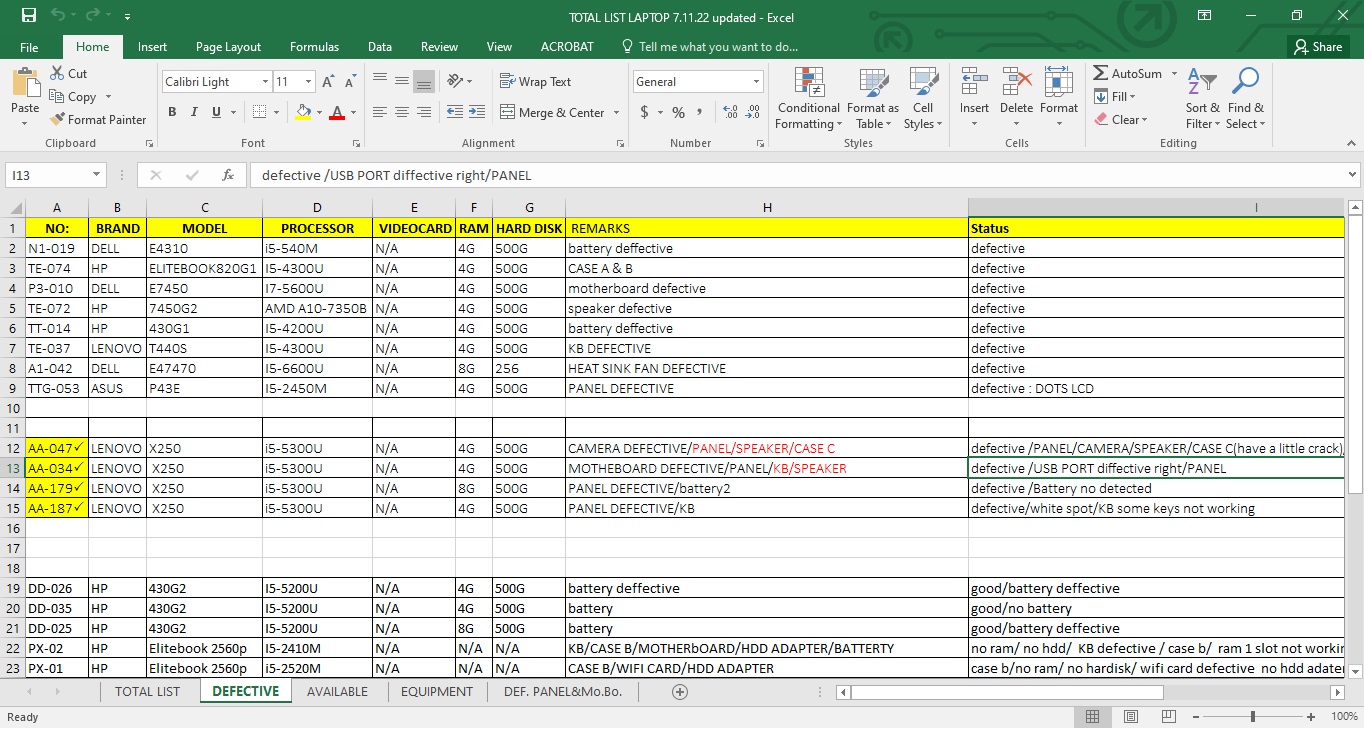Click the Share button

pyautogui.click(x=1318, y=47)
